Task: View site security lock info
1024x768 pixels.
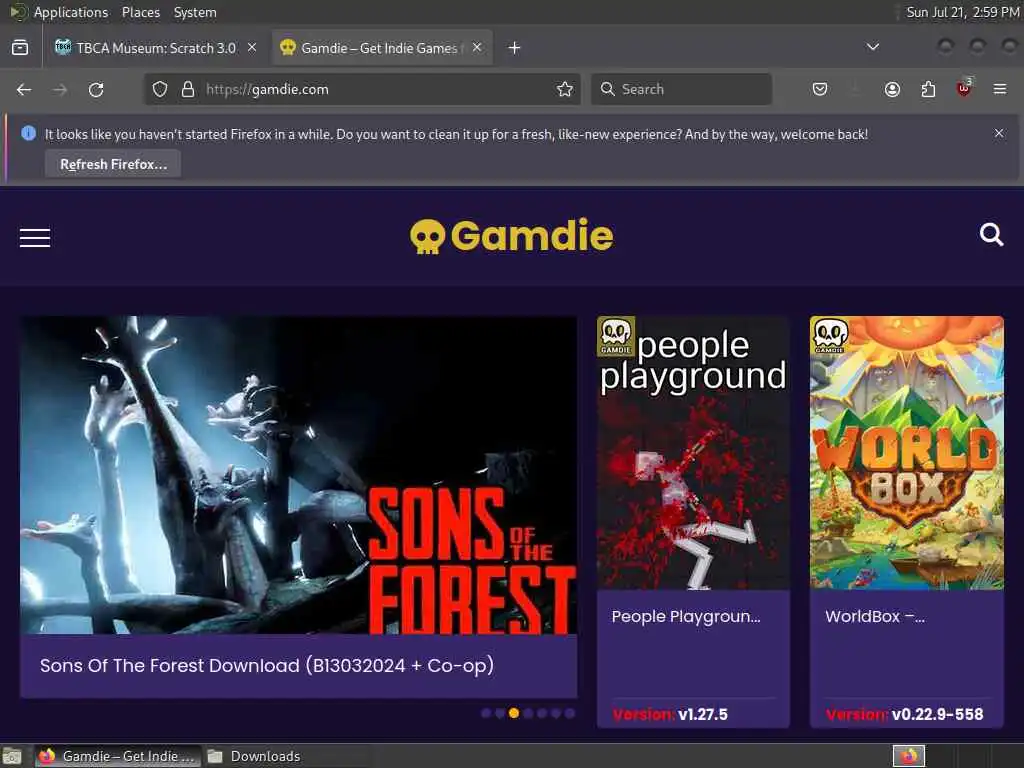Action: click(x=188, y=89)
